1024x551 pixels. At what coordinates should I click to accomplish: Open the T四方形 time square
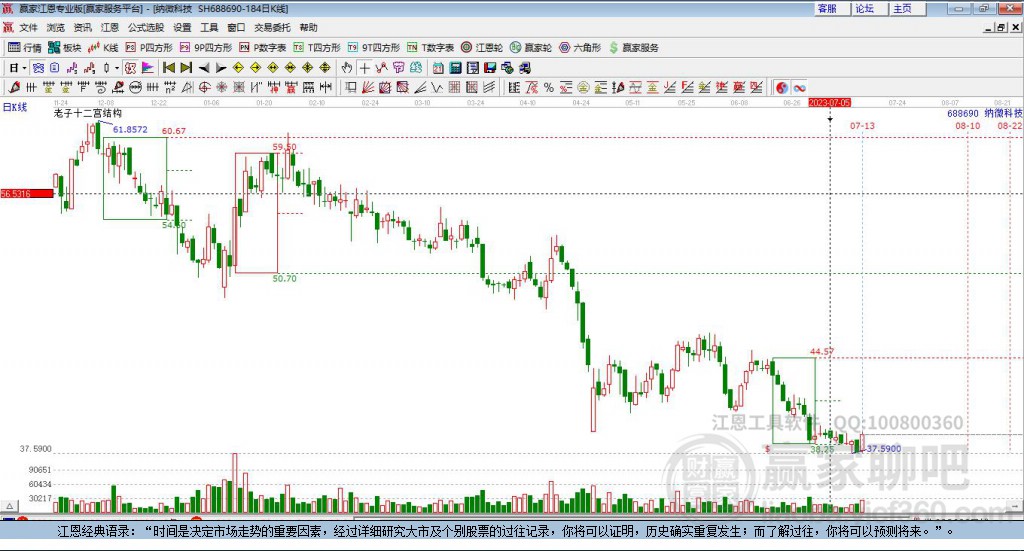[x=317, y=48]
